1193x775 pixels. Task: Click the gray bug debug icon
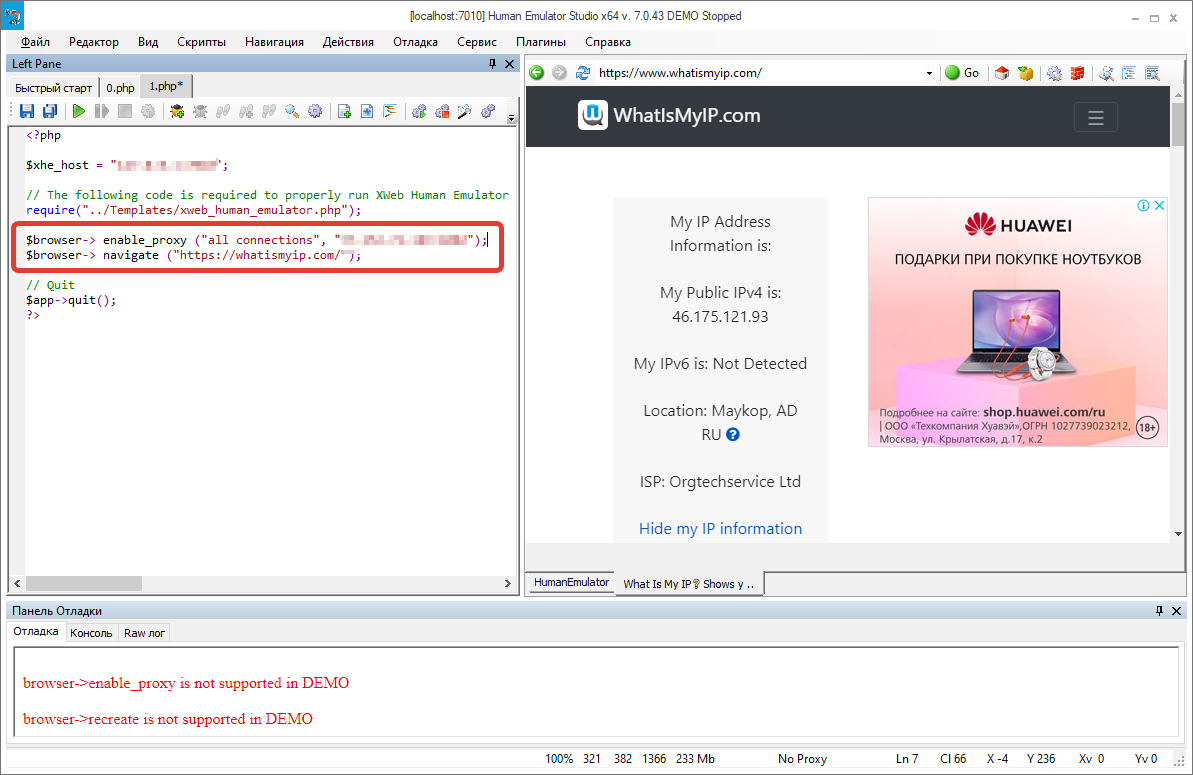[x=200, y=111]
